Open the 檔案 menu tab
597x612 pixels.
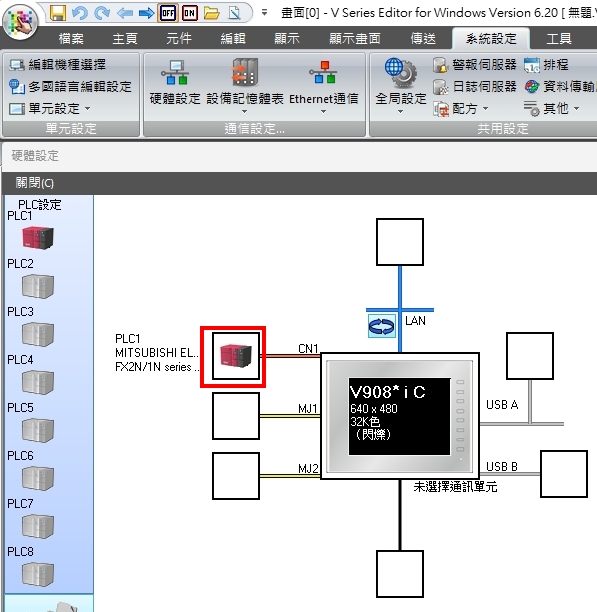click(71, 38)
